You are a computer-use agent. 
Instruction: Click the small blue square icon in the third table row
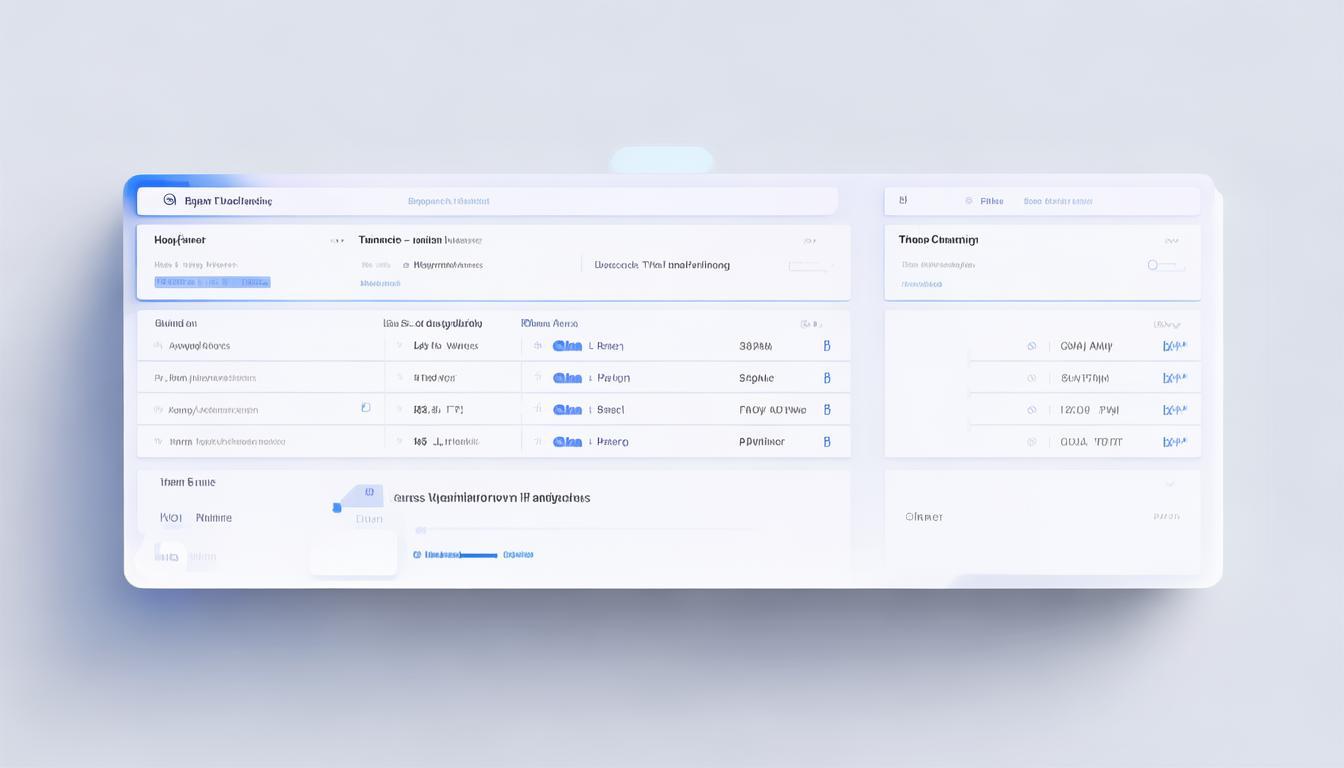pos(365,408)
